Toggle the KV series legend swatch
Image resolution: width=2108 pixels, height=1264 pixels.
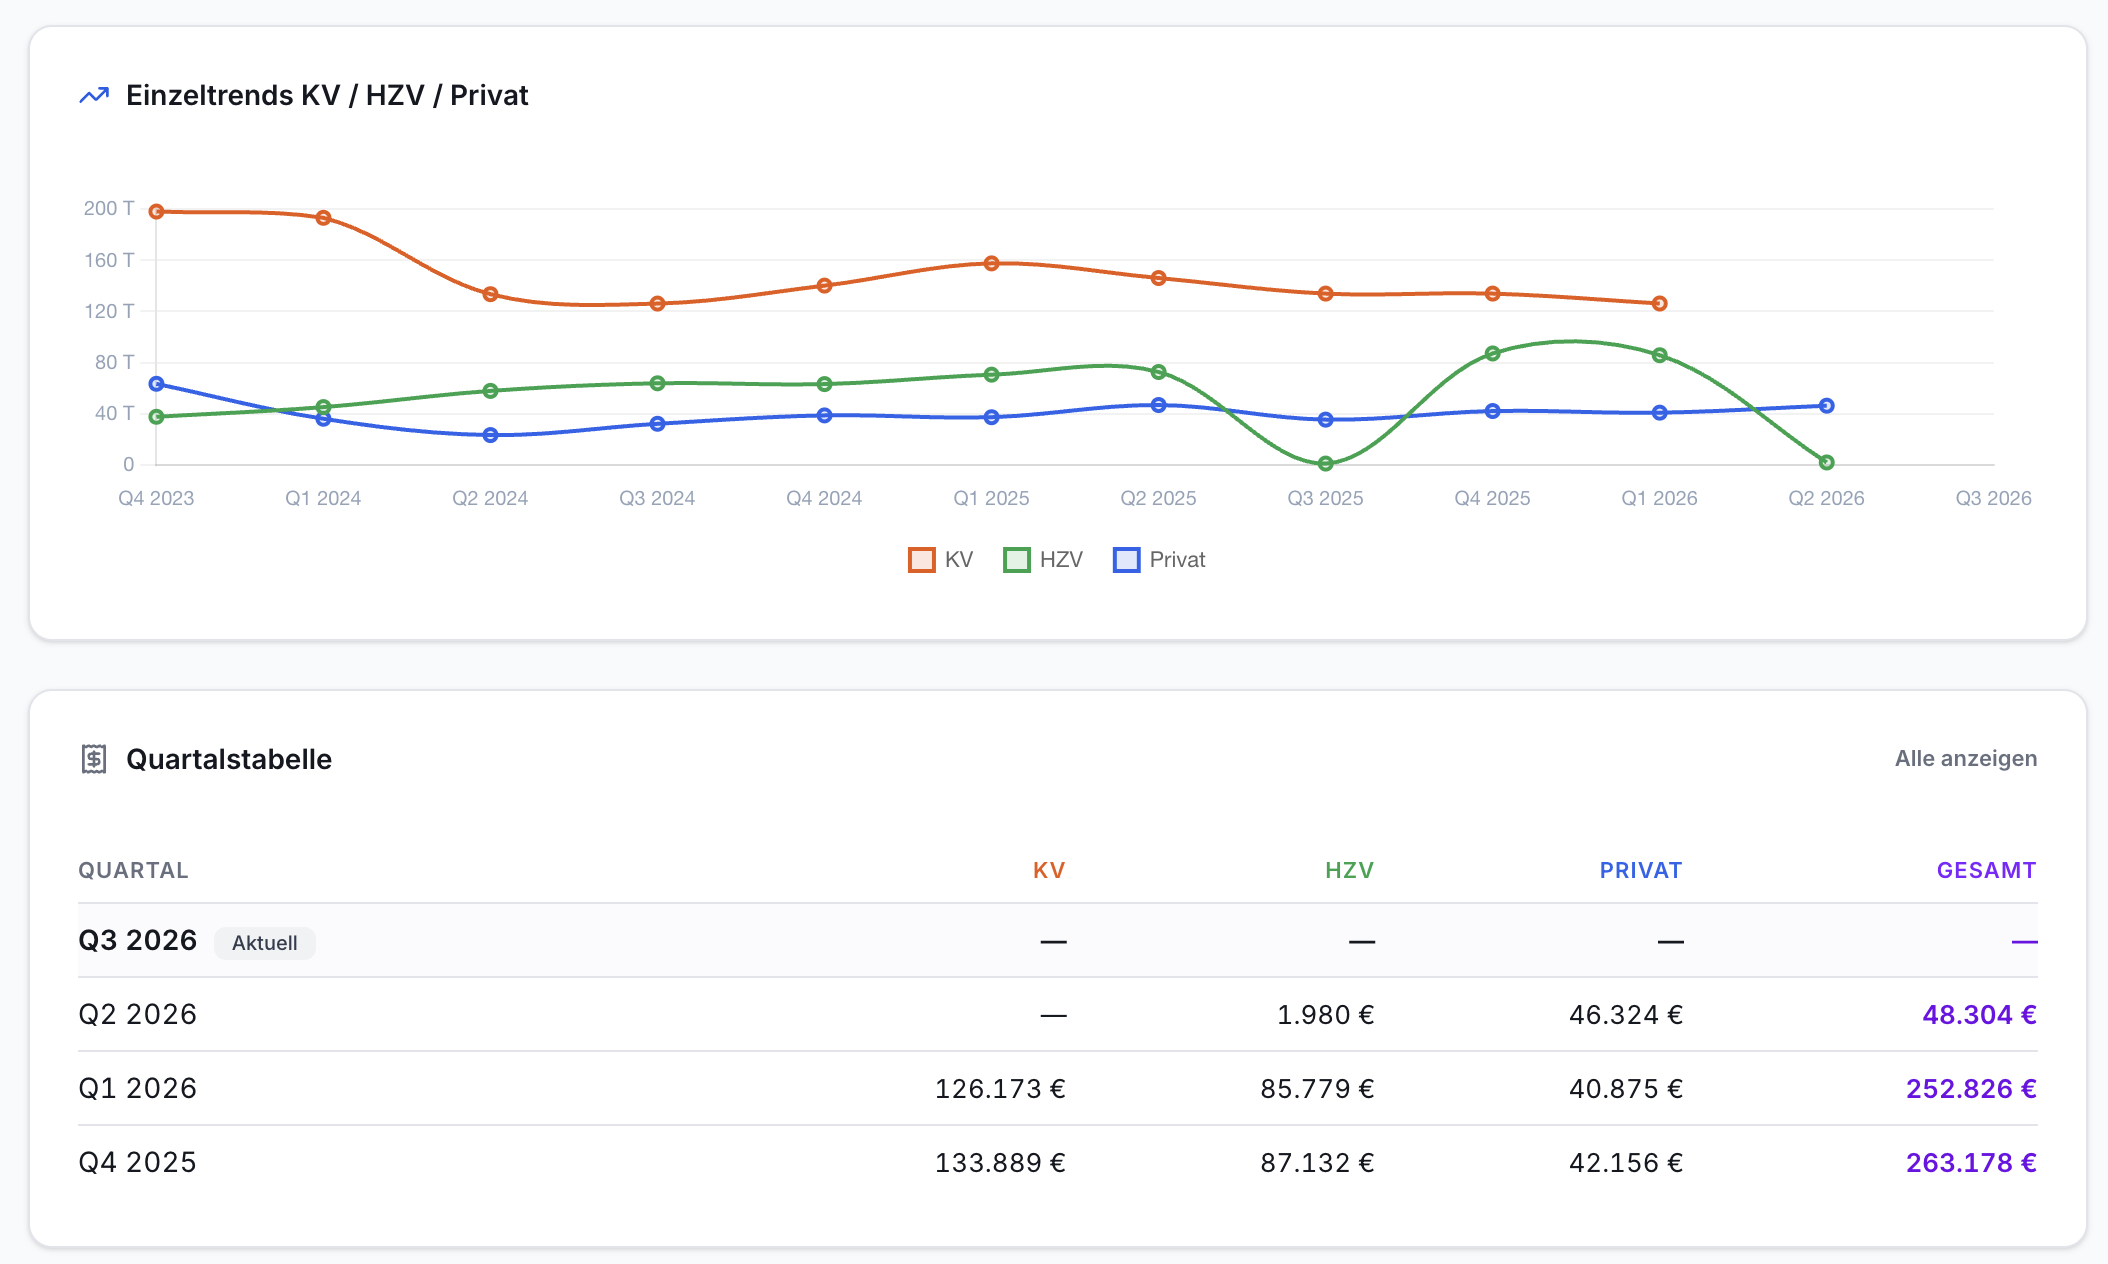coord(921,560)
